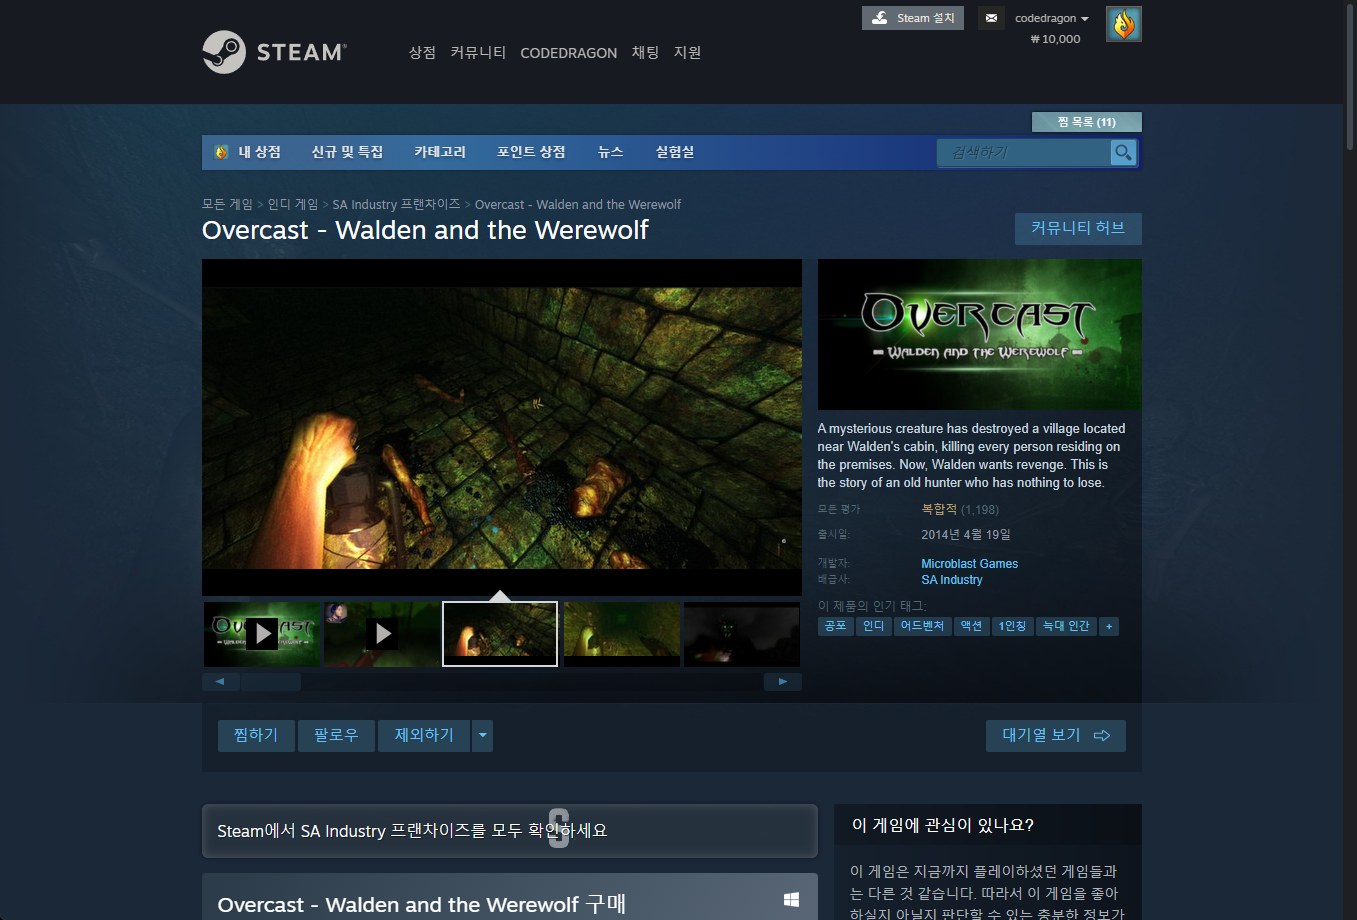Click the 복합적 review summary link

[x=939, y=509]
